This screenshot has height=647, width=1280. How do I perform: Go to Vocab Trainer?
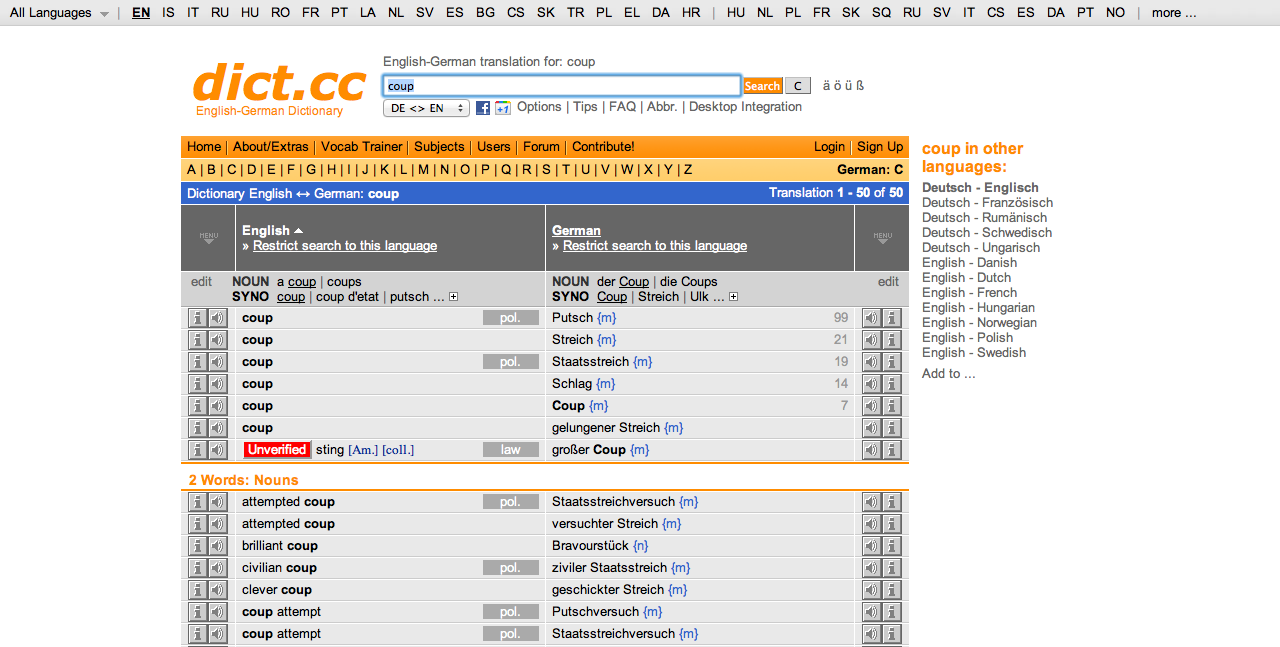click(x=362, y=146)
